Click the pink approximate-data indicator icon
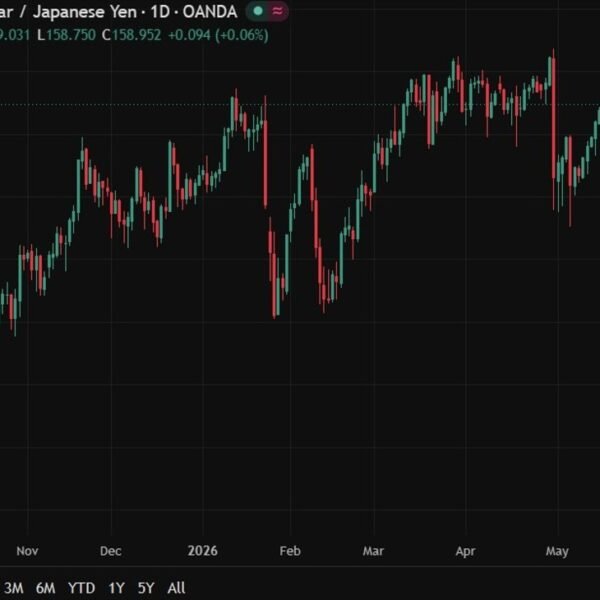 click(278, 11)
